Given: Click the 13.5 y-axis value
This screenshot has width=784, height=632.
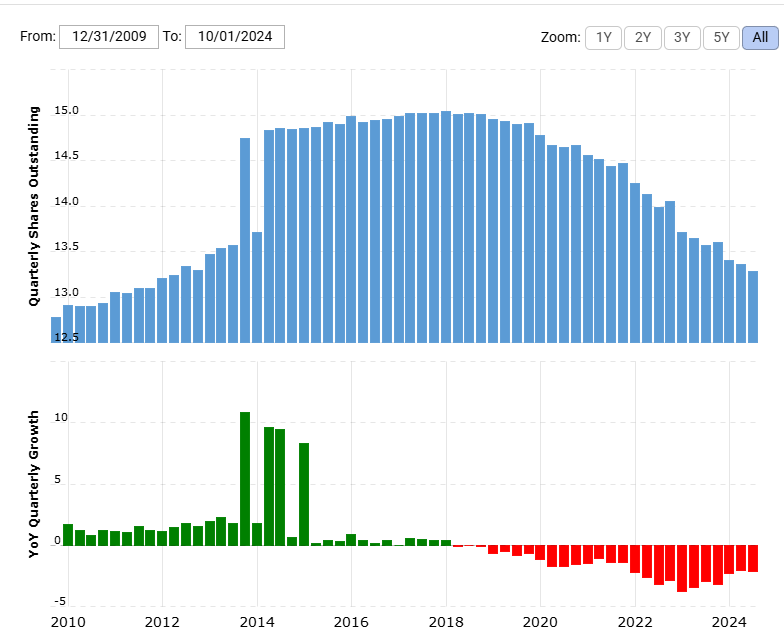Looking at the screenshot, I should tap(66, 246).
